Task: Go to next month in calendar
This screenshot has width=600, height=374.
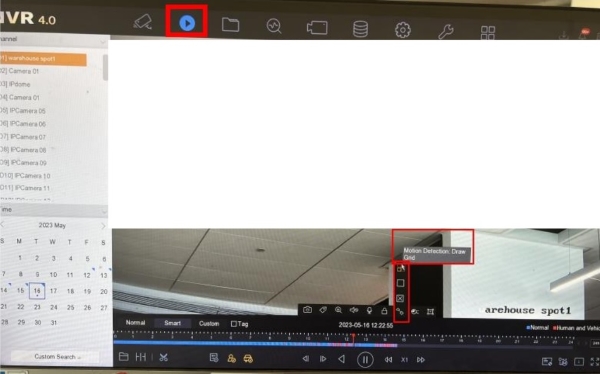Action: 103,226
